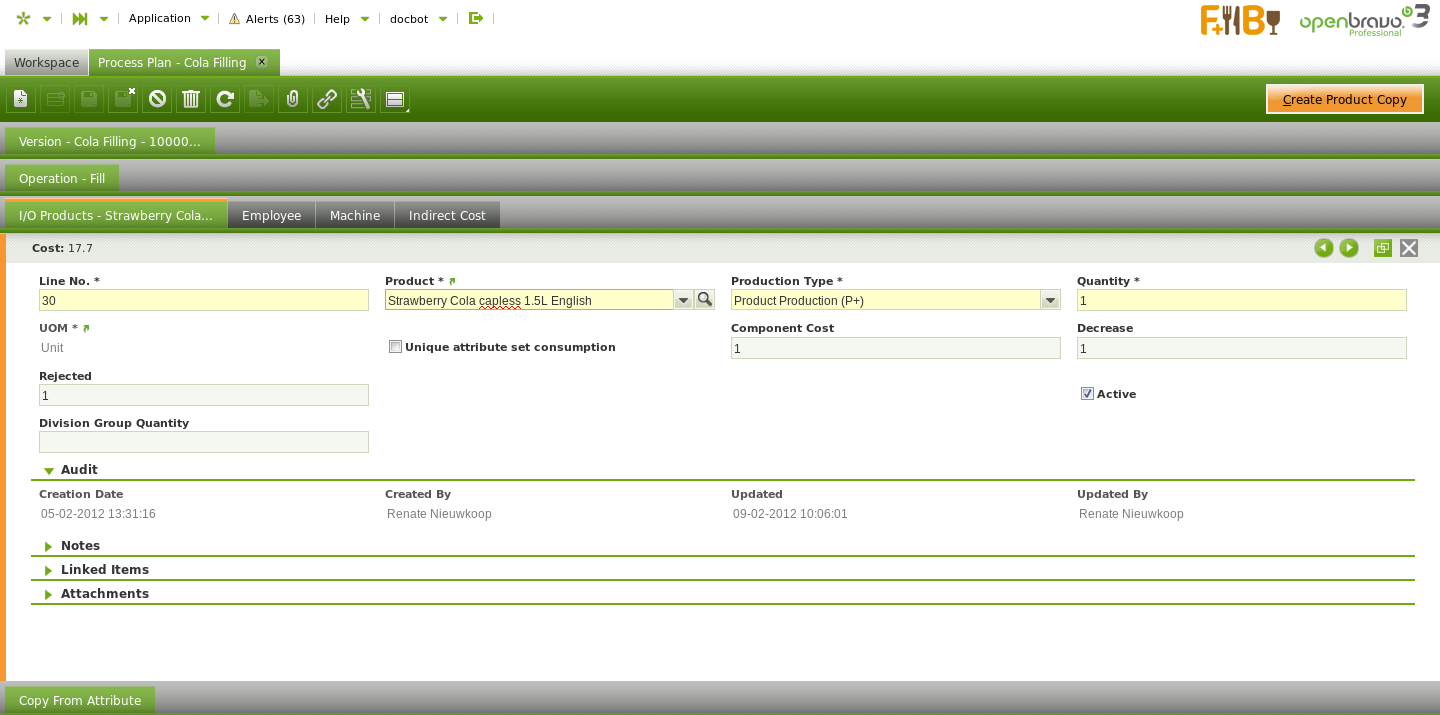This screenshot has height=715, width=1440.
Task: Click the new document toolbar icon
Action: 20,99
